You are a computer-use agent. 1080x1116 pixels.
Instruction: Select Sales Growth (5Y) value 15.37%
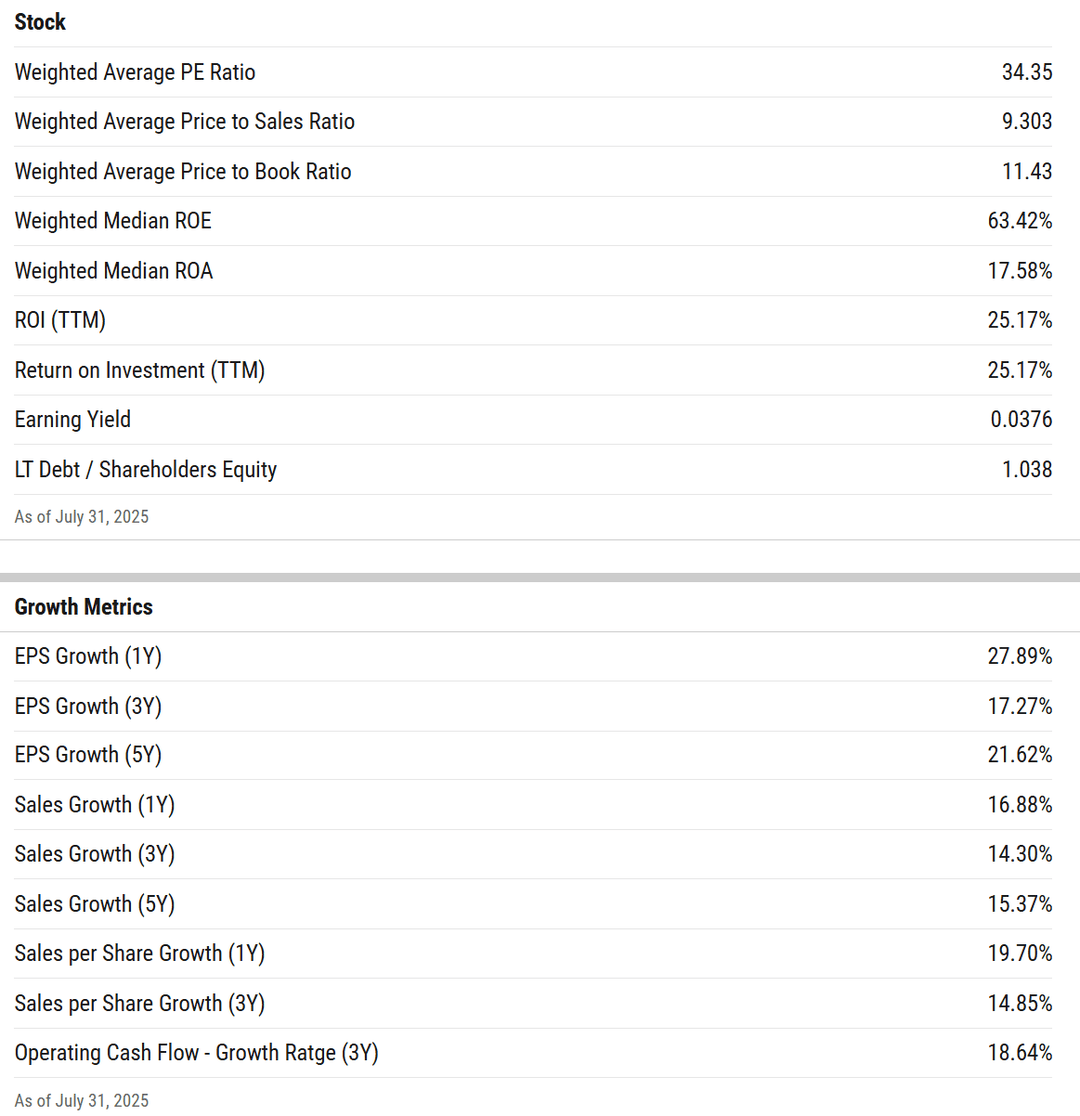click(x=1019, y=904)
